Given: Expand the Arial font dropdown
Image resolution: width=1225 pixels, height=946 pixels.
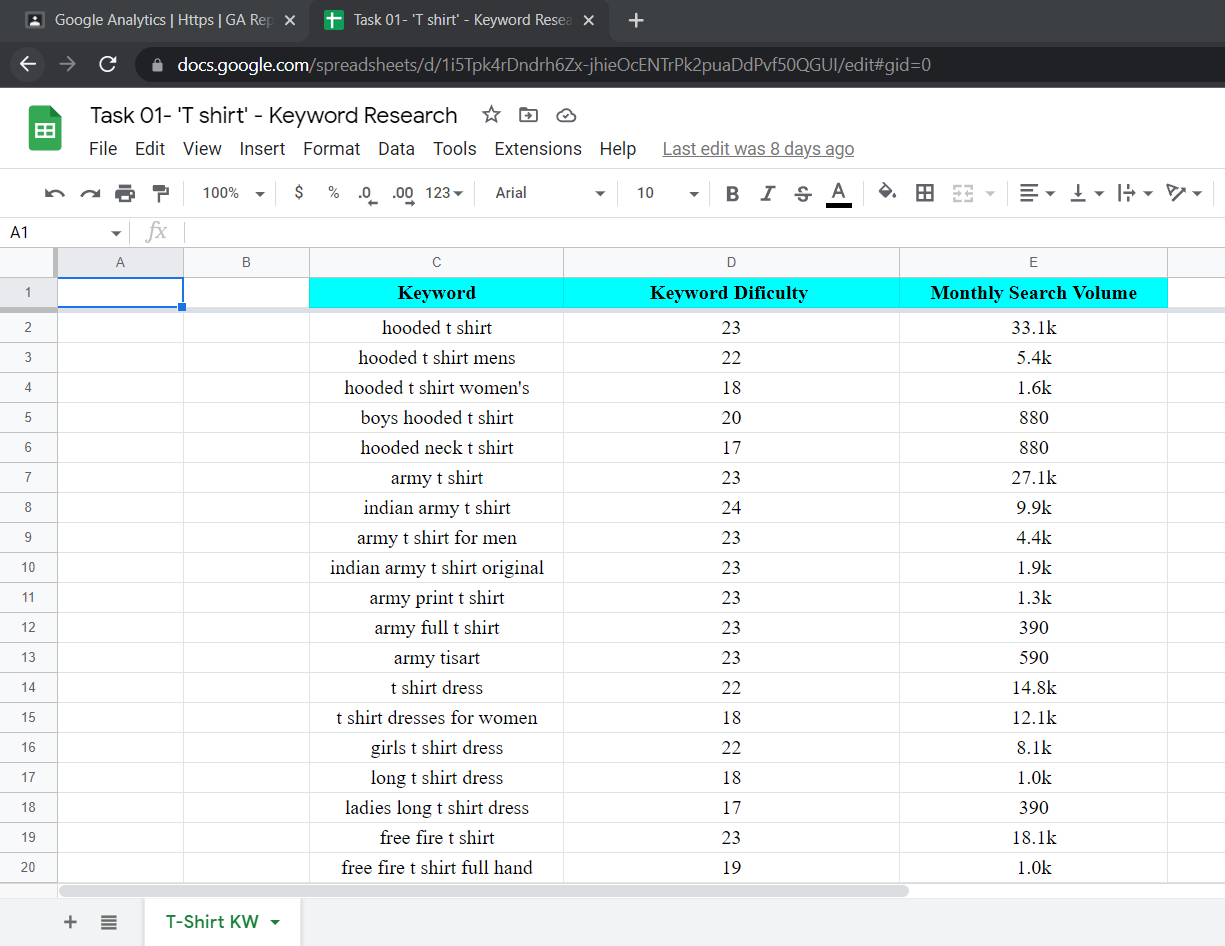Looking at the screenshot, I should coord(550,193).
